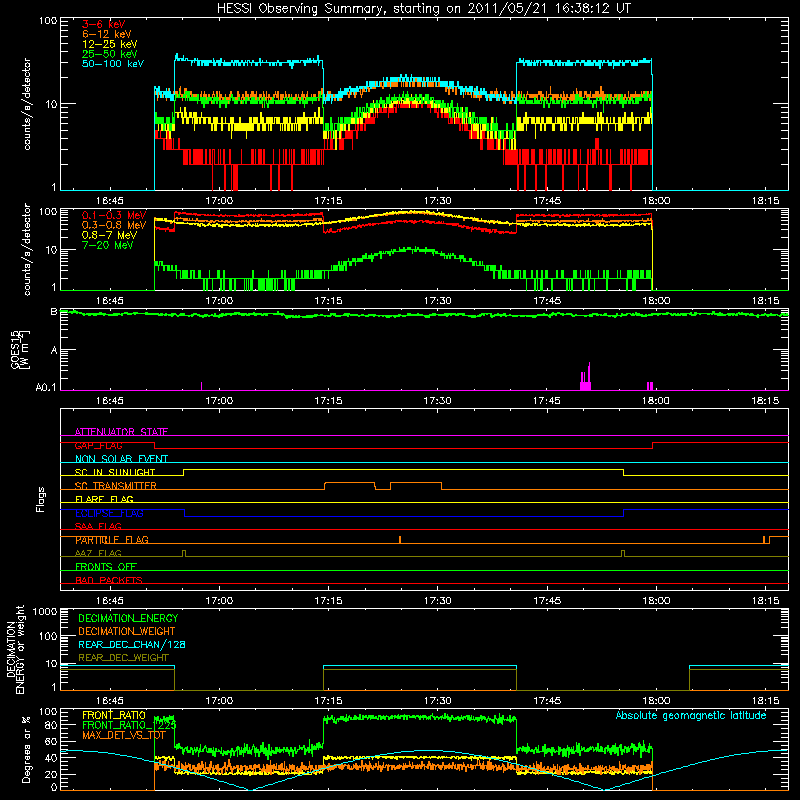Select the orange 6-12 keV legend label

pyautogui.click(x=107, y=34)
